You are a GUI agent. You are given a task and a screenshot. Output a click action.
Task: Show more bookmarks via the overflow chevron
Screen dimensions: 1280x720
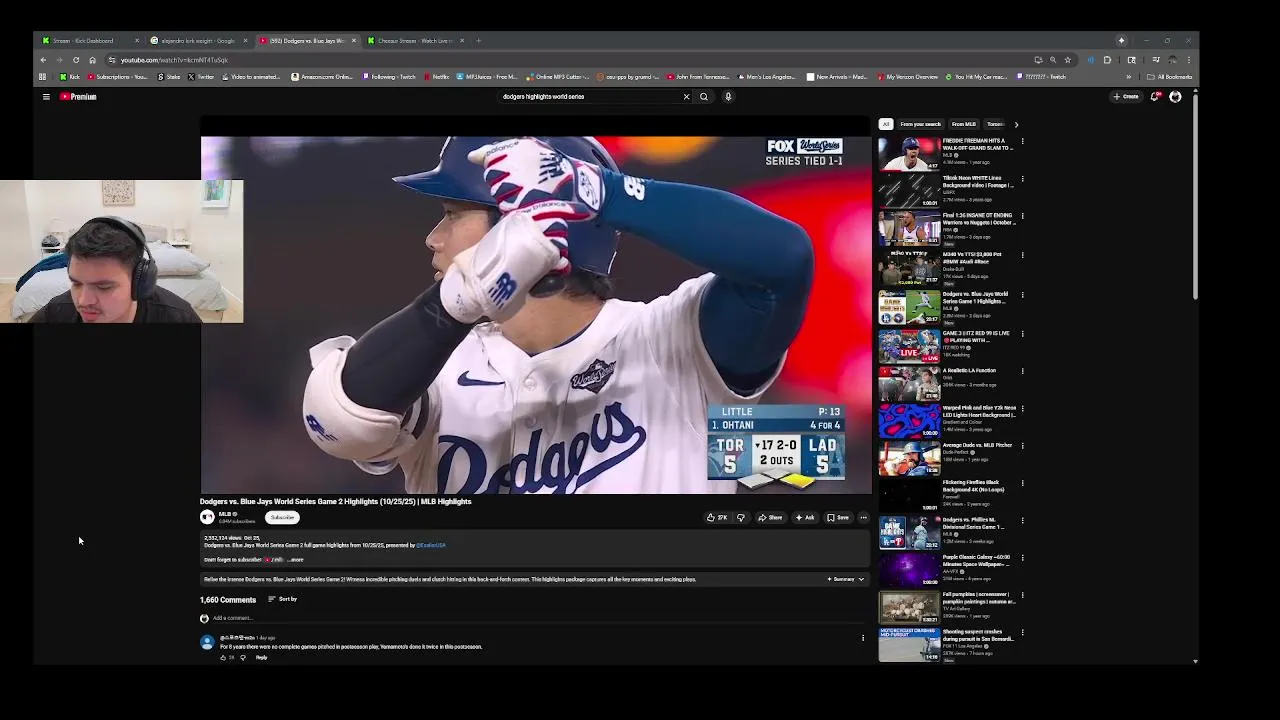[x=1129, y=77]
